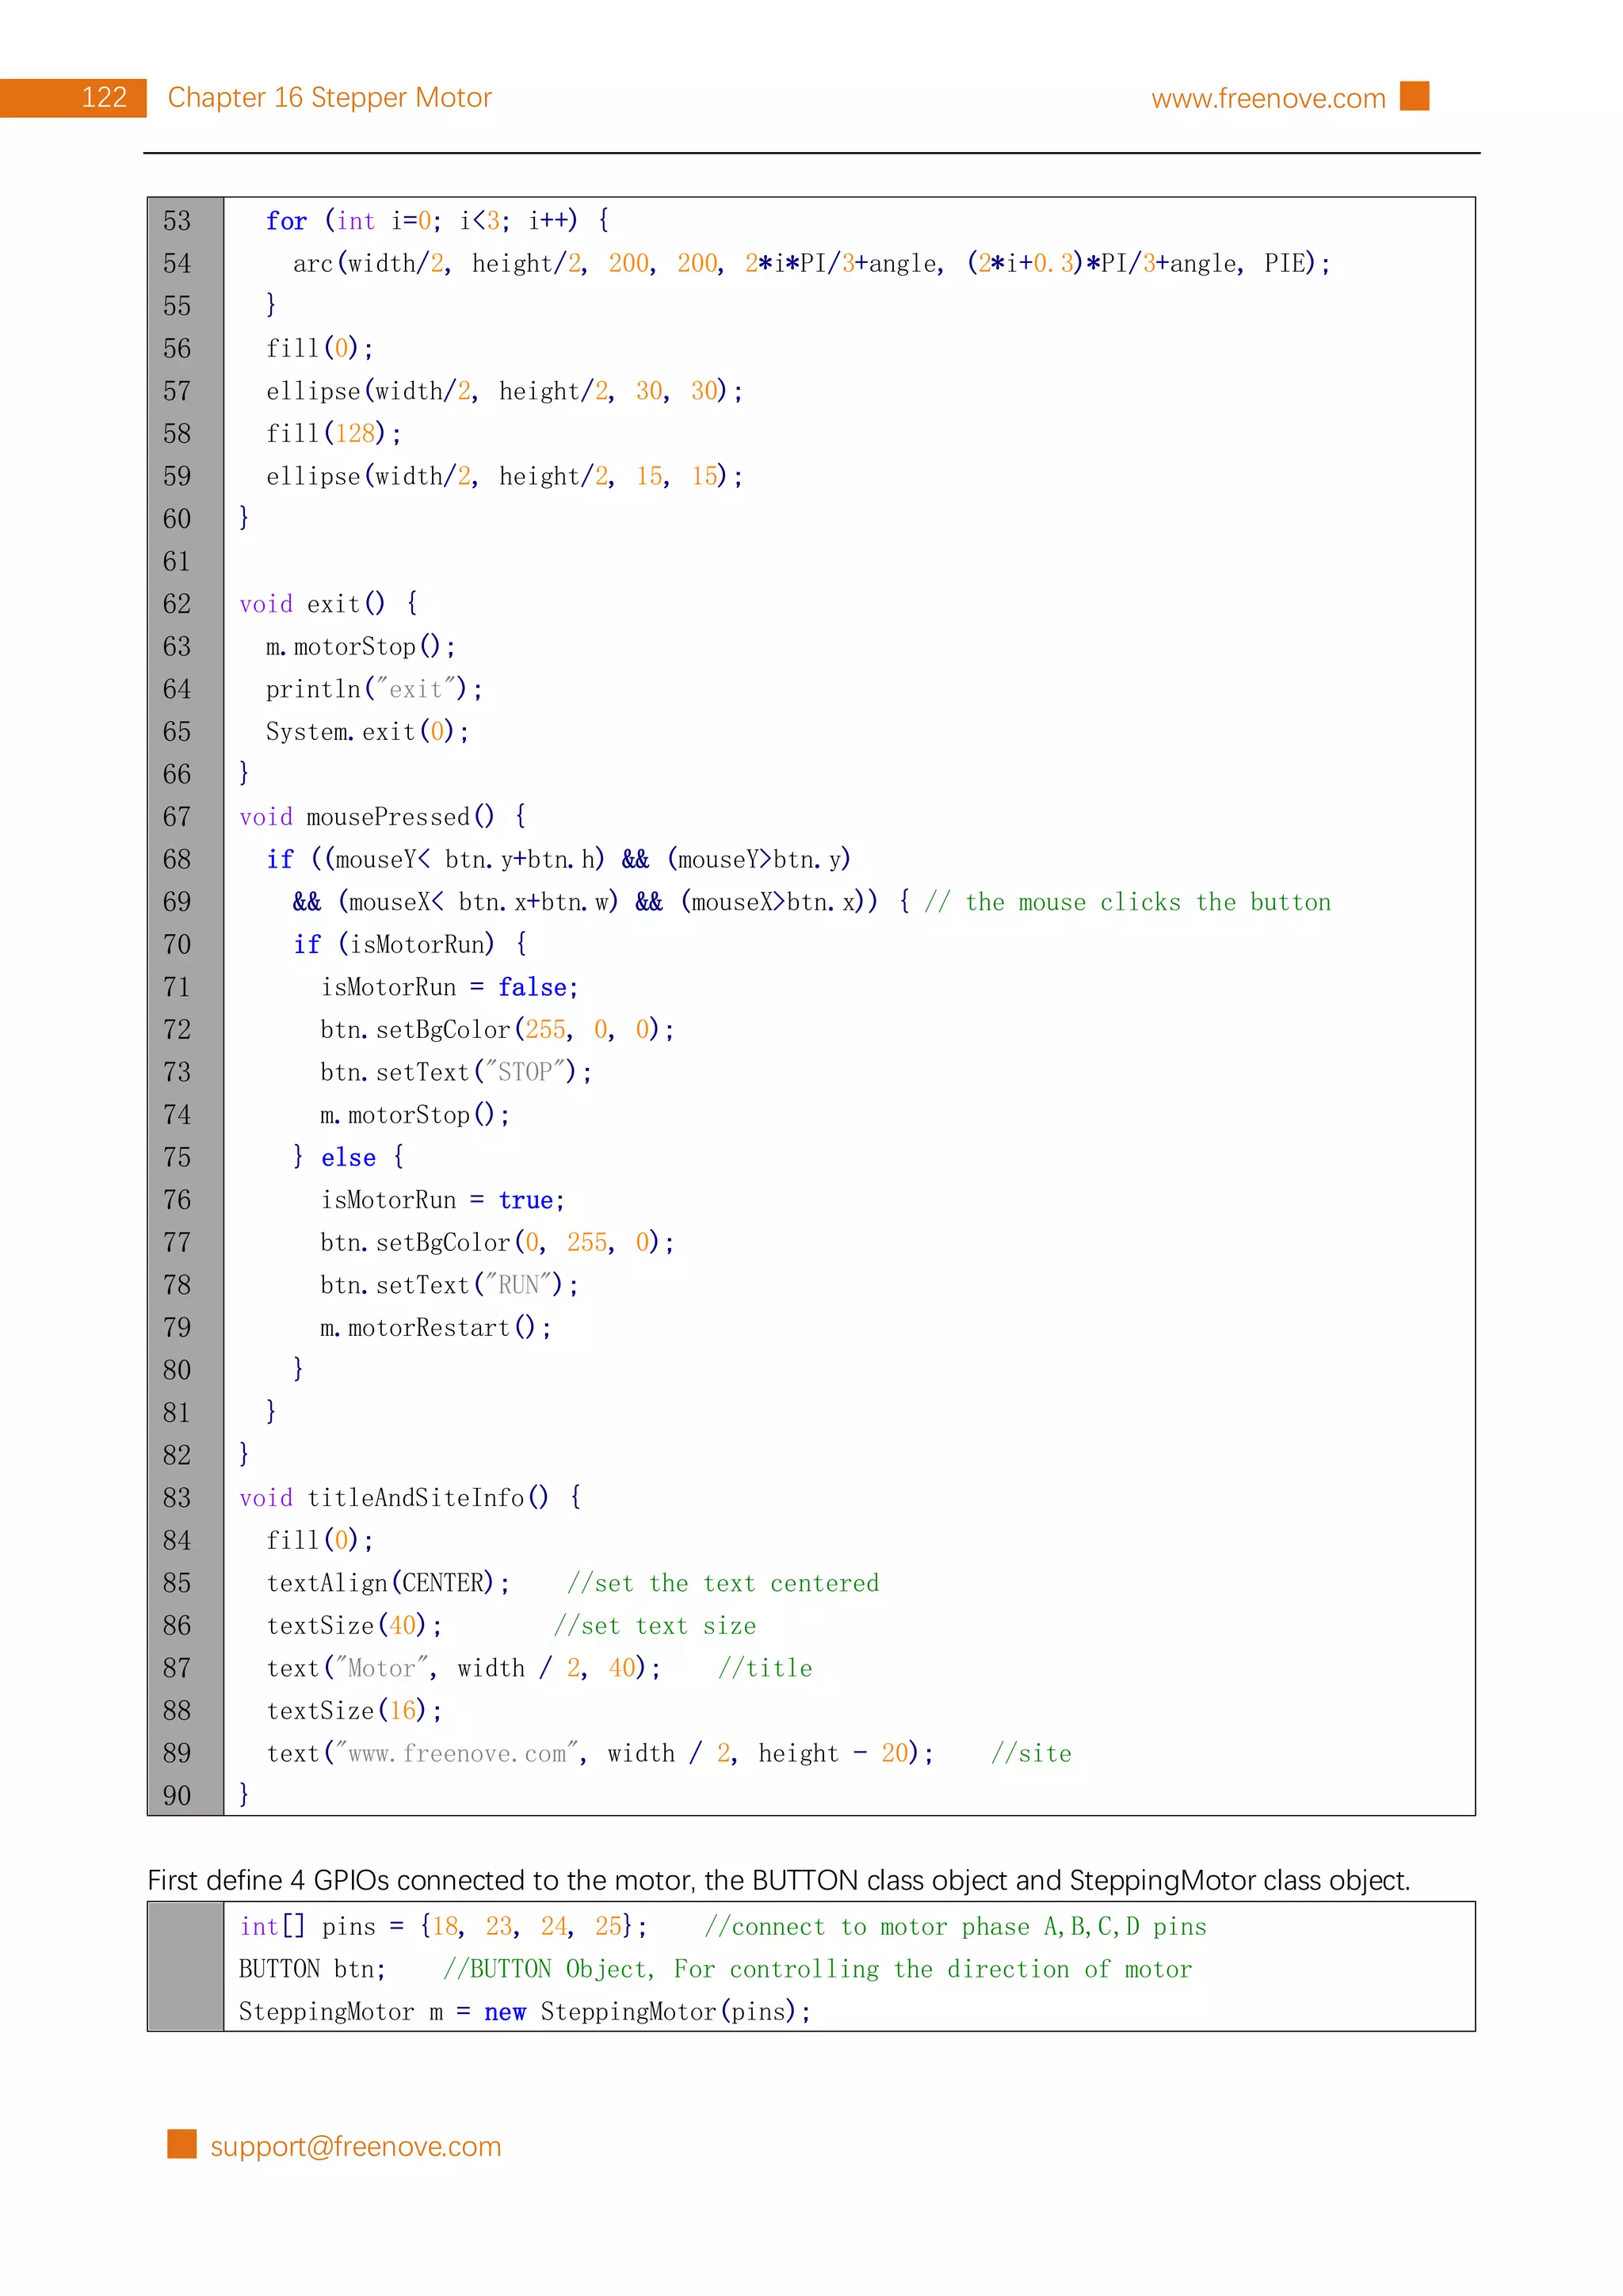The image size is (1623, 2296).
Task: Click the arc(width/2, height/2, 200, 200 line
Action: point(811,264)
